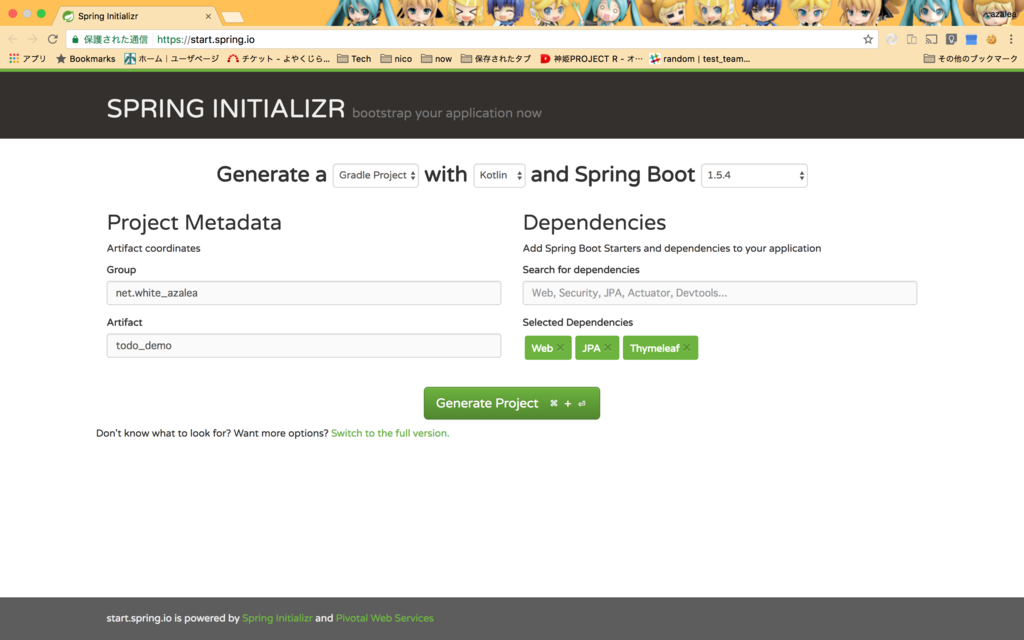Open the Spring Boot 1.5.4 version dropdown
Screen dimensions: 1024x640
[x=754, y=175]
